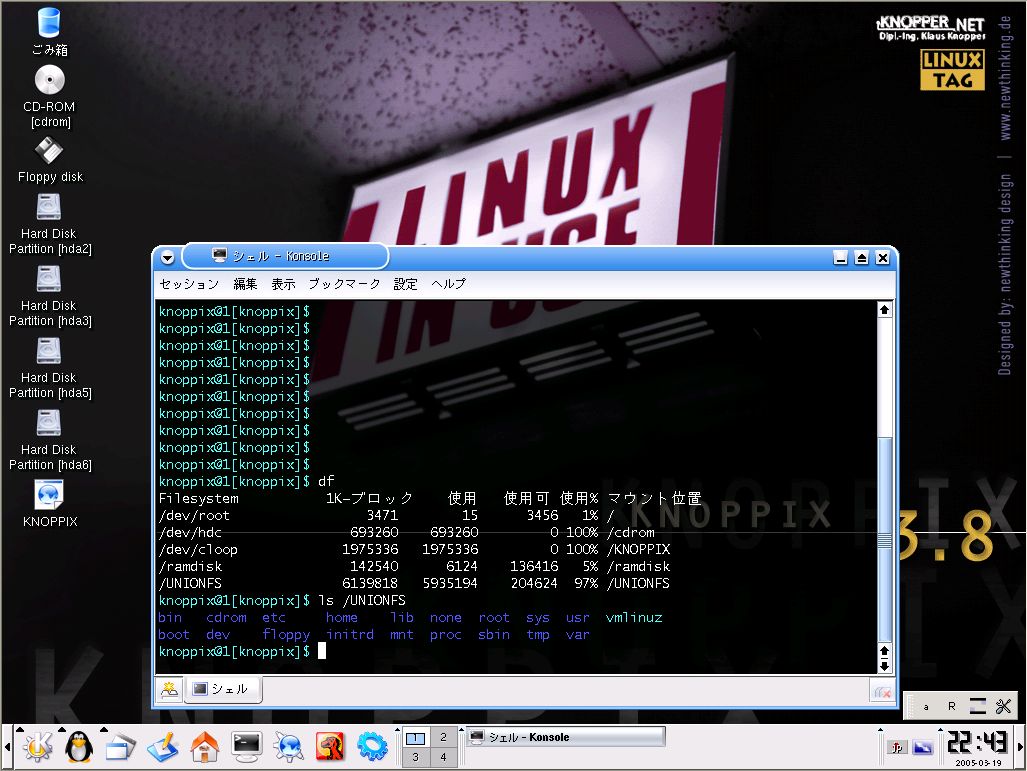This screenshot has width=1027, height=771.
Task: Click the 2005-03-19 date in panel
Action: [x=978, y=762]
